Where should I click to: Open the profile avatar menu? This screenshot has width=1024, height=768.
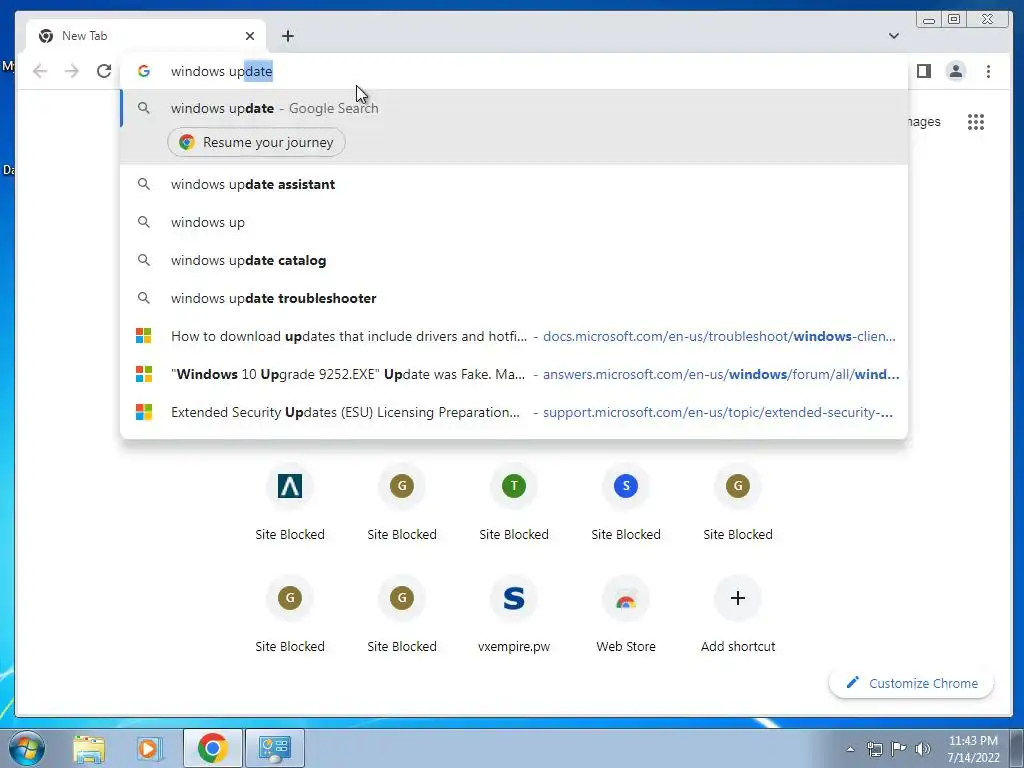[955, 71]
